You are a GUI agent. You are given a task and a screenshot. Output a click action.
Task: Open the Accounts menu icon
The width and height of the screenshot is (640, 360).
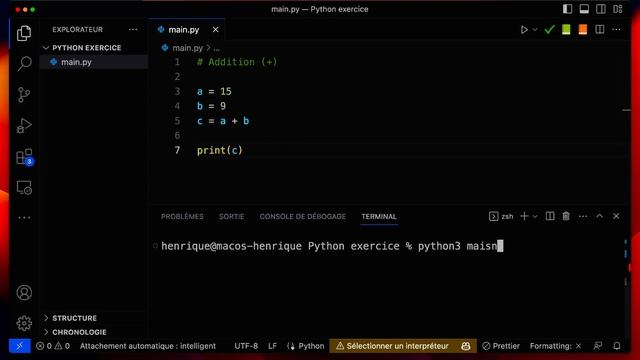click(x=24, y=293)
